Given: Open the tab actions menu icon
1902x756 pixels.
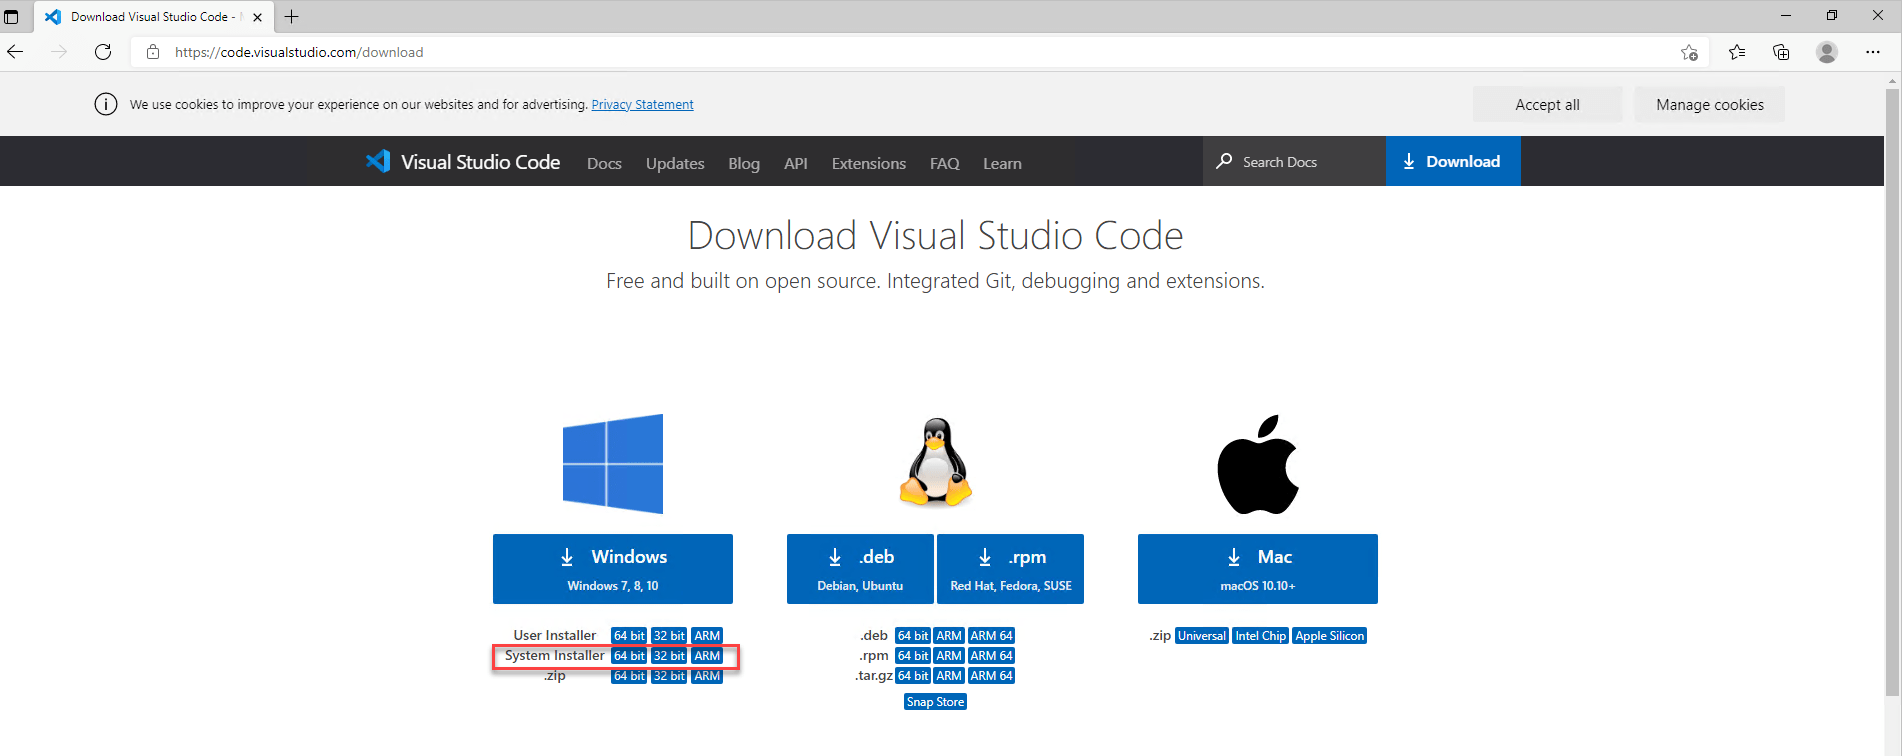Looking at the screenshot, I should click(x=11, y=17).
